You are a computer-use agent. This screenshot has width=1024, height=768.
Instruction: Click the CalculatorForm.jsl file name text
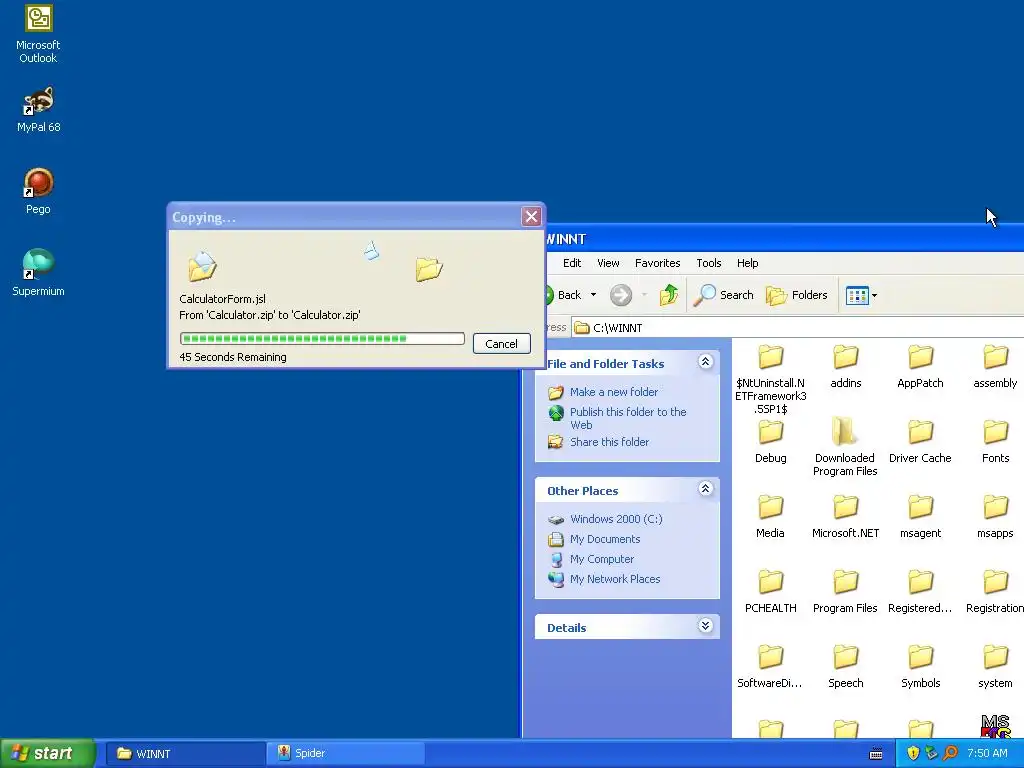[x=223, y=299]
